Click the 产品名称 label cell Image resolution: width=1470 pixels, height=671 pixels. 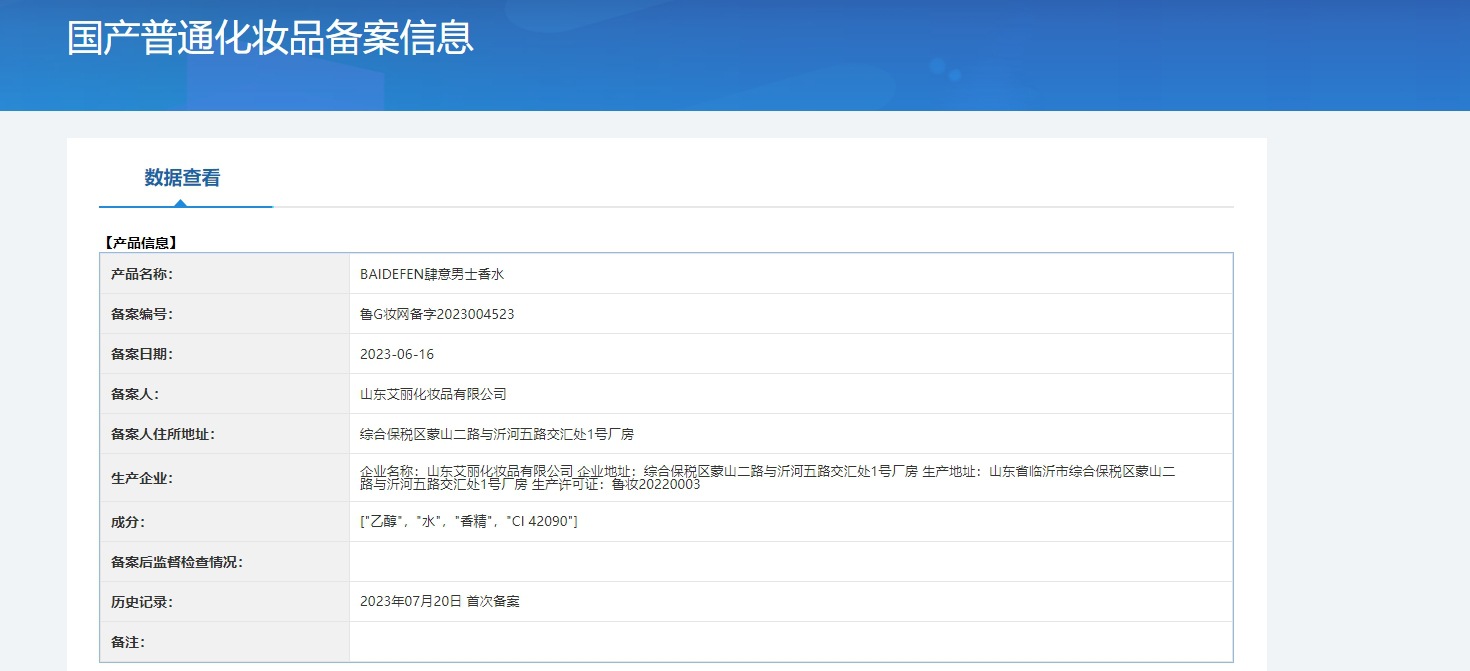[x=225, y=274]
